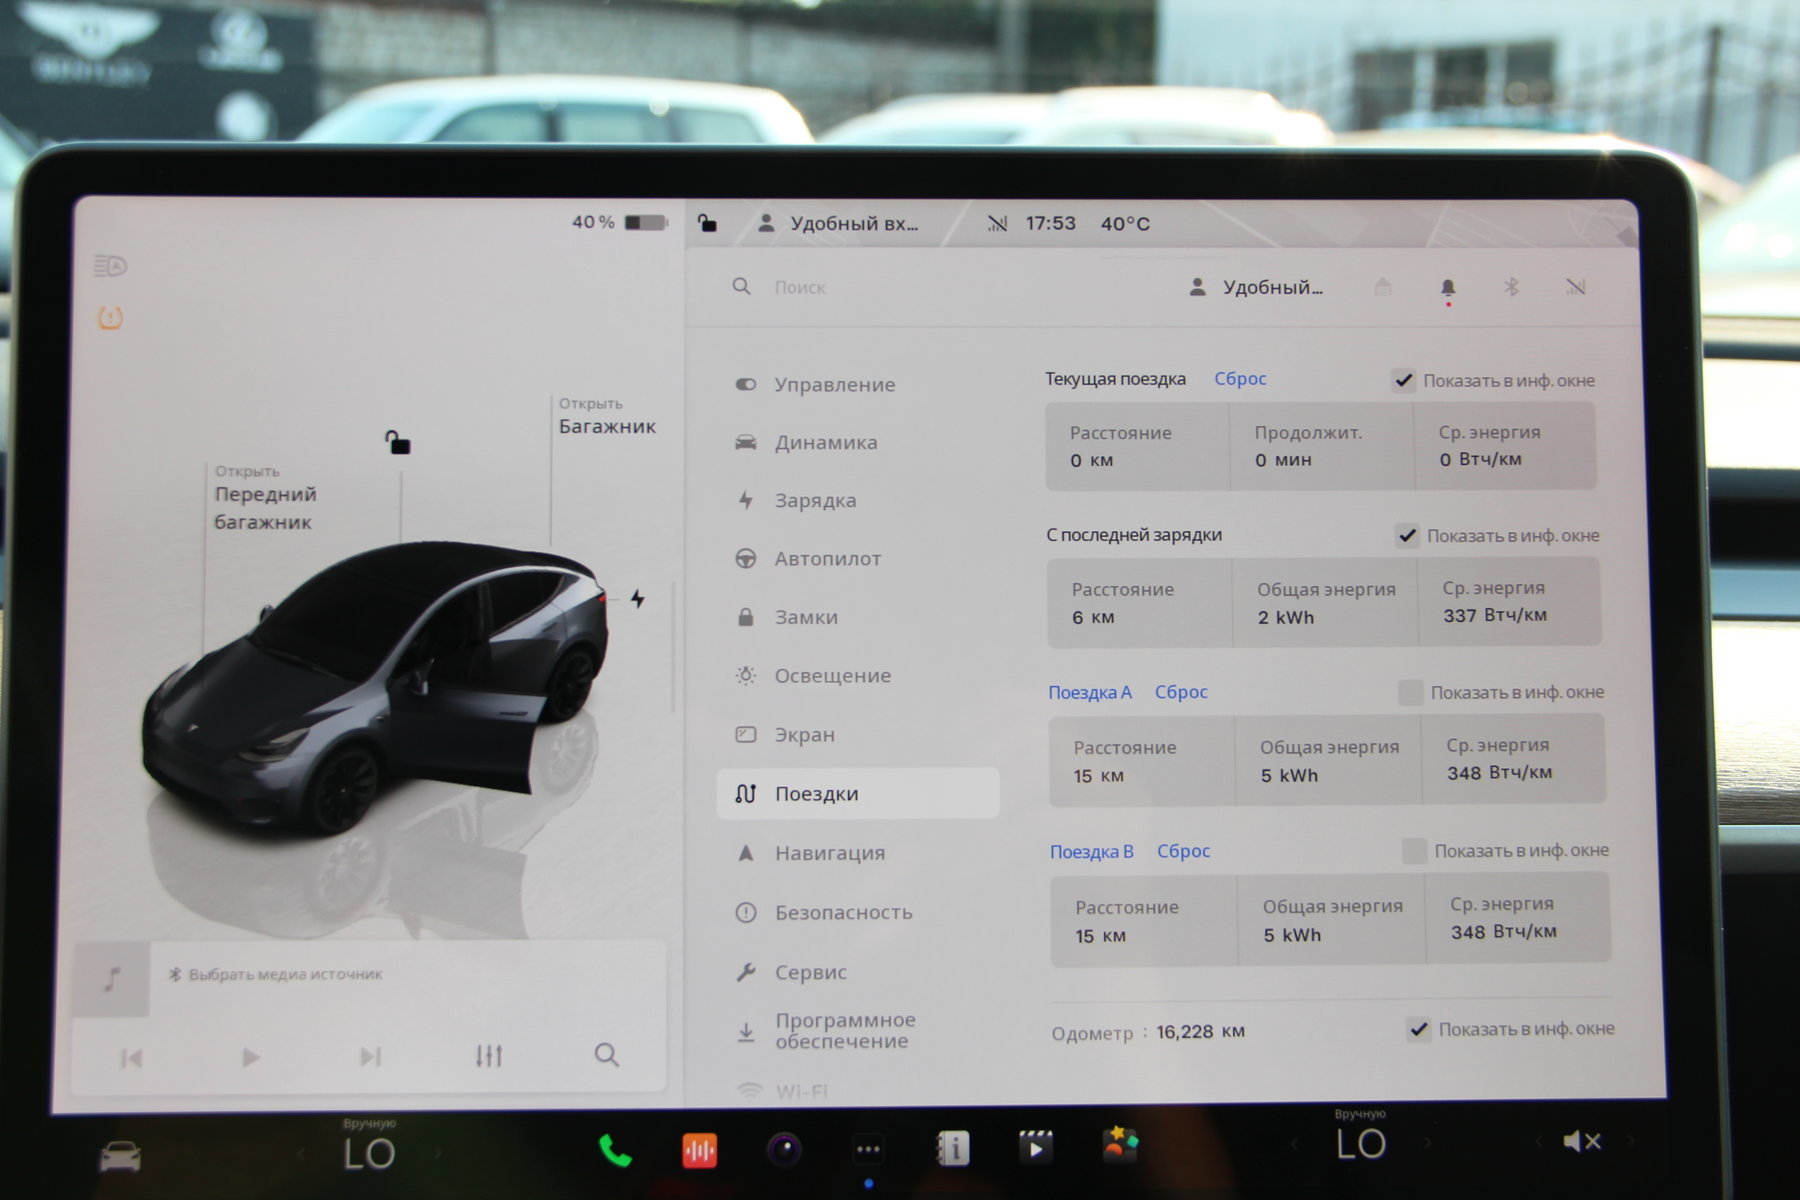Expand the Удобный profile menu beside search
1800x1200 pixels.
coord(1257,288)
